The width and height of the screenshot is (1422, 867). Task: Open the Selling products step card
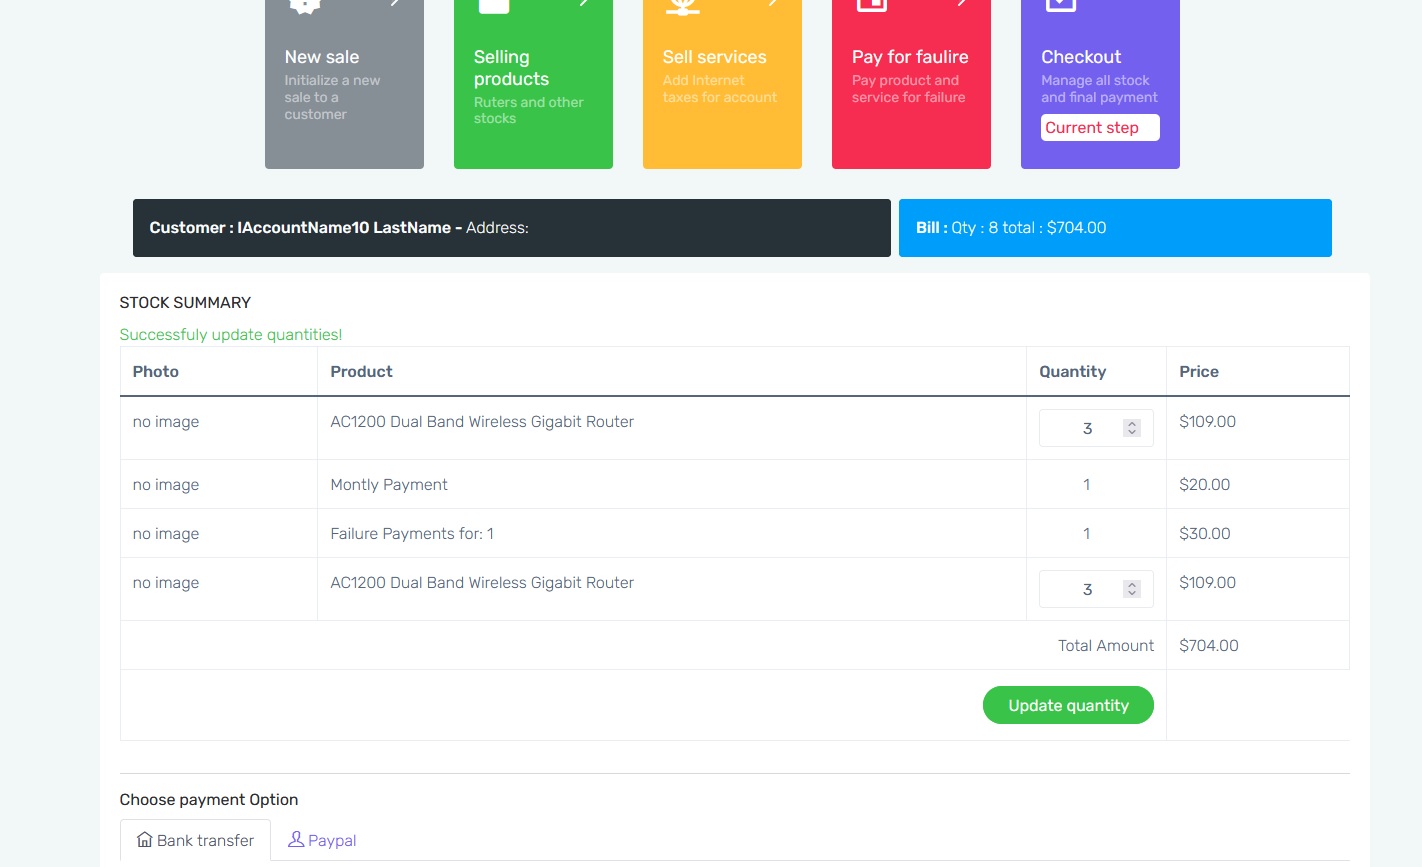533,84
